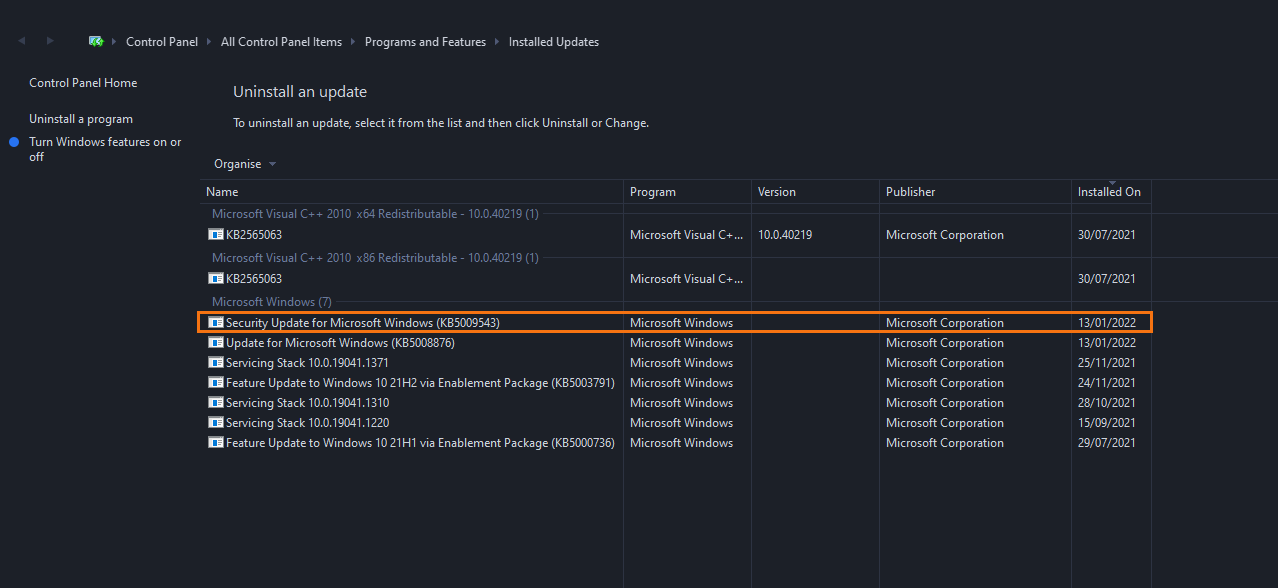Go to Programs and Features breadcrumb
The width and height of the screenshot is (1278, 588).
click(x=425, y=42)
